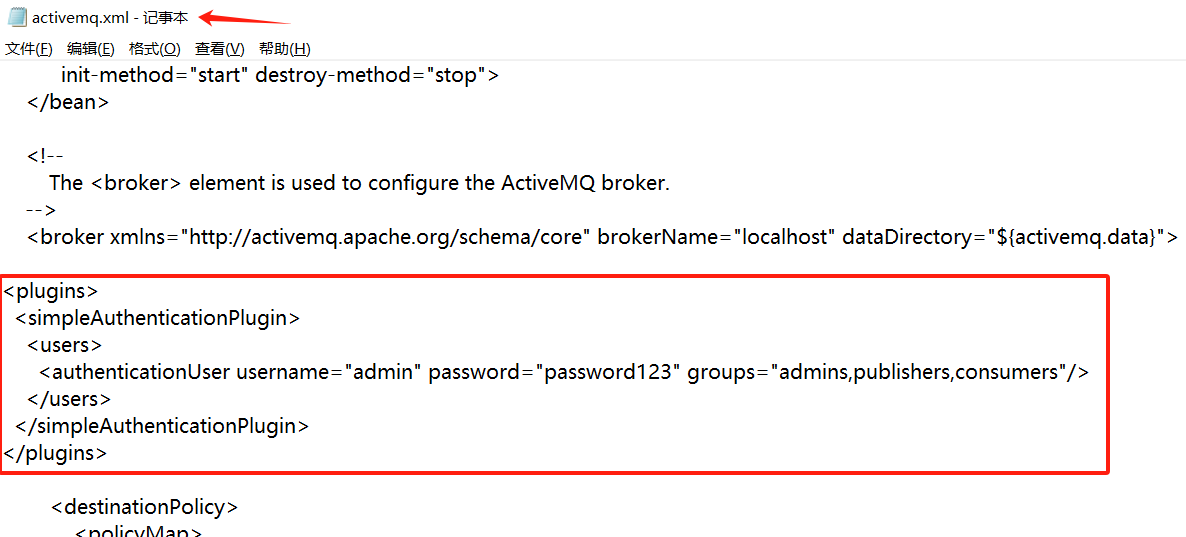
Task: Click the closing </plugins> tag line
Action: coord(54,453)
